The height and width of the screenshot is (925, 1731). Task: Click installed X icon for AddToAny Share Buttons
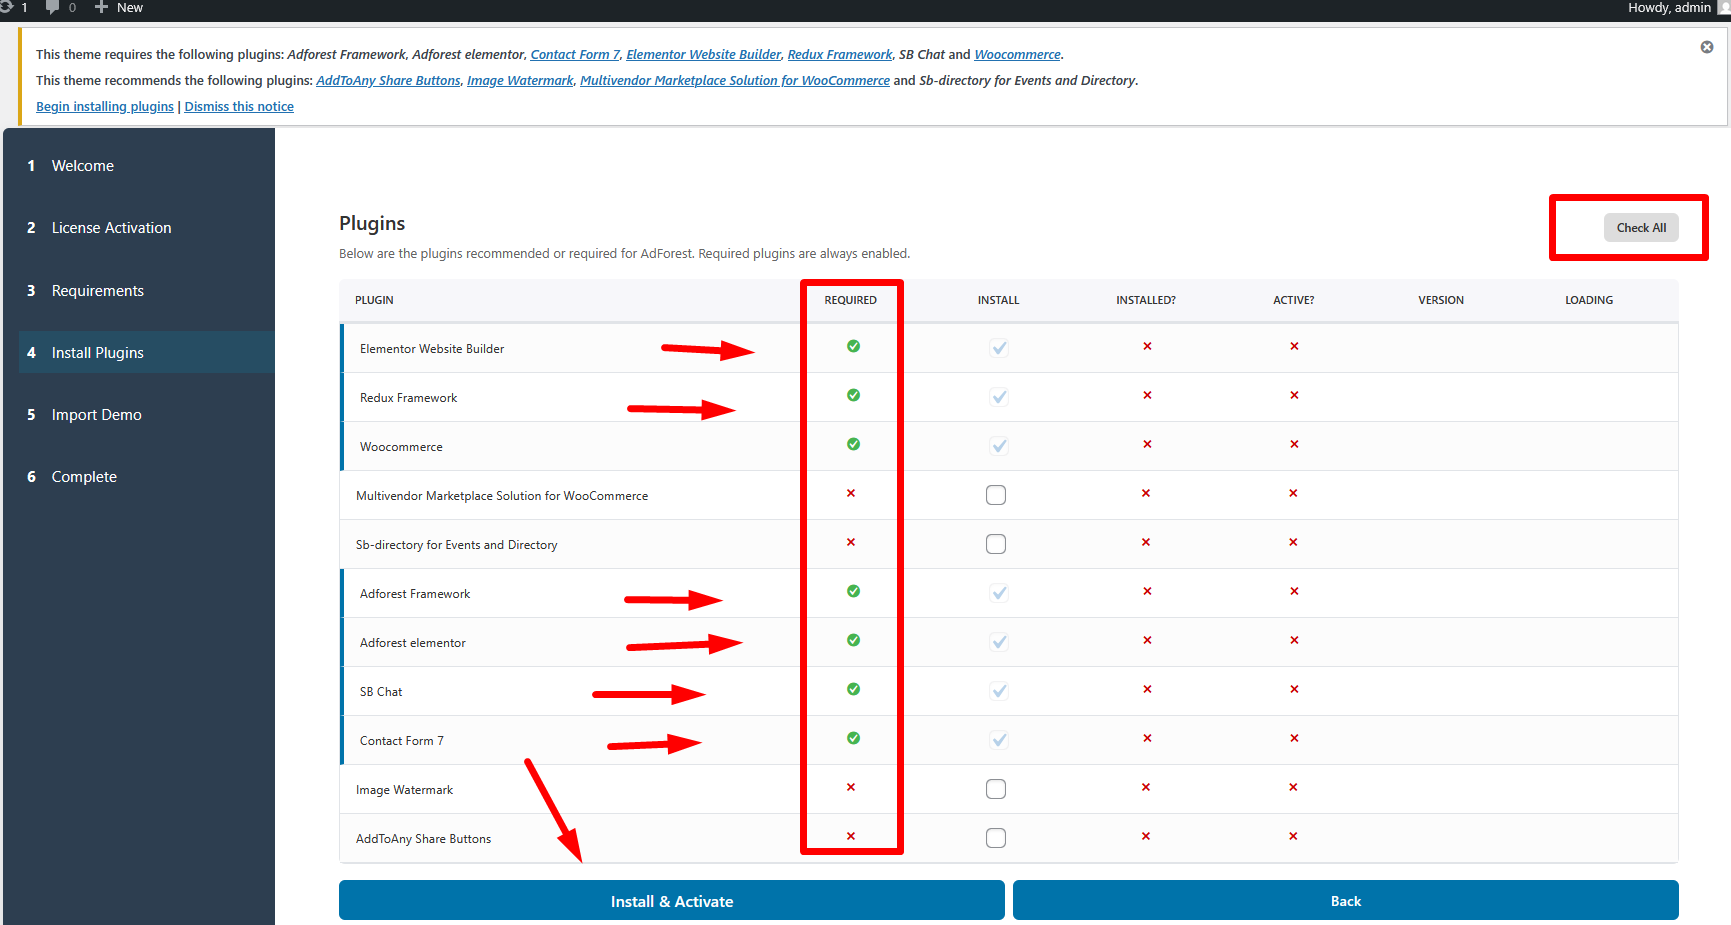[1146, 836]
